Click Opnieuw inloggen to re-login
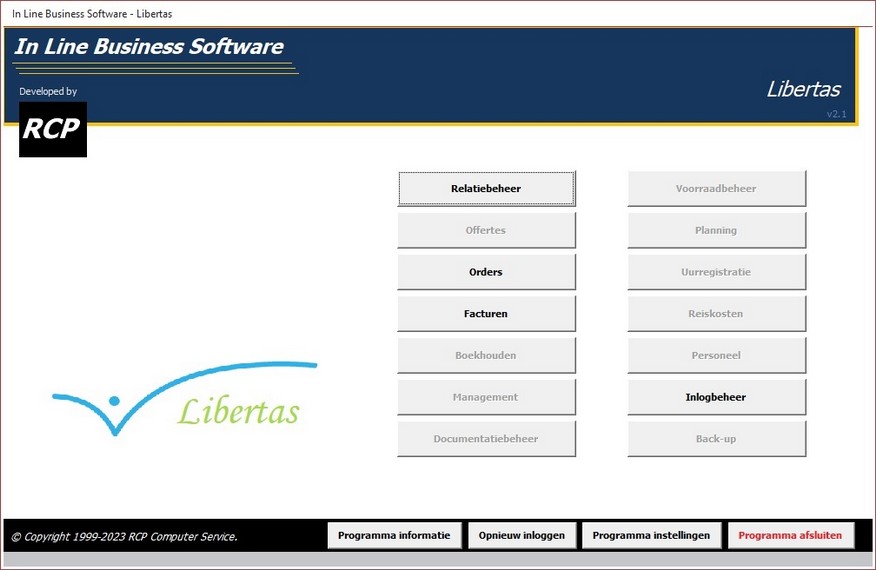 (522, 535)
